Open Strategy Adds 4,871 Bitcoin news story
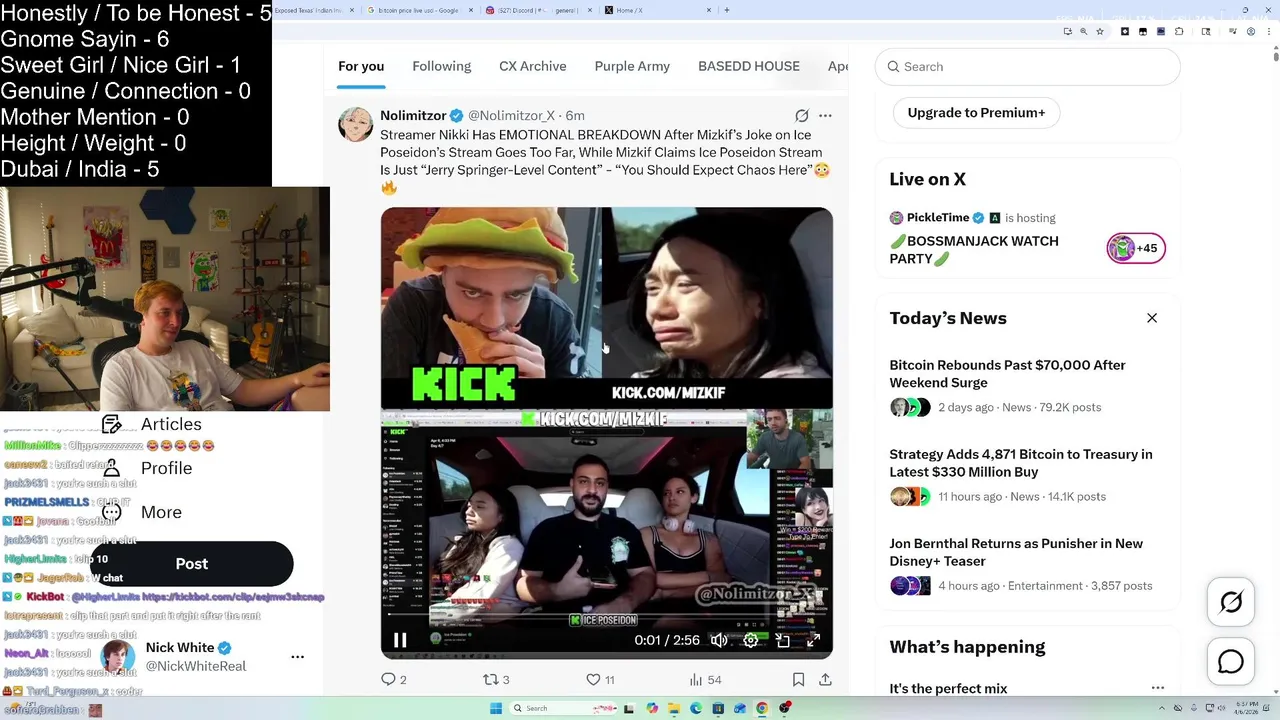The image size is (1280, 720). click(1021, 463)
